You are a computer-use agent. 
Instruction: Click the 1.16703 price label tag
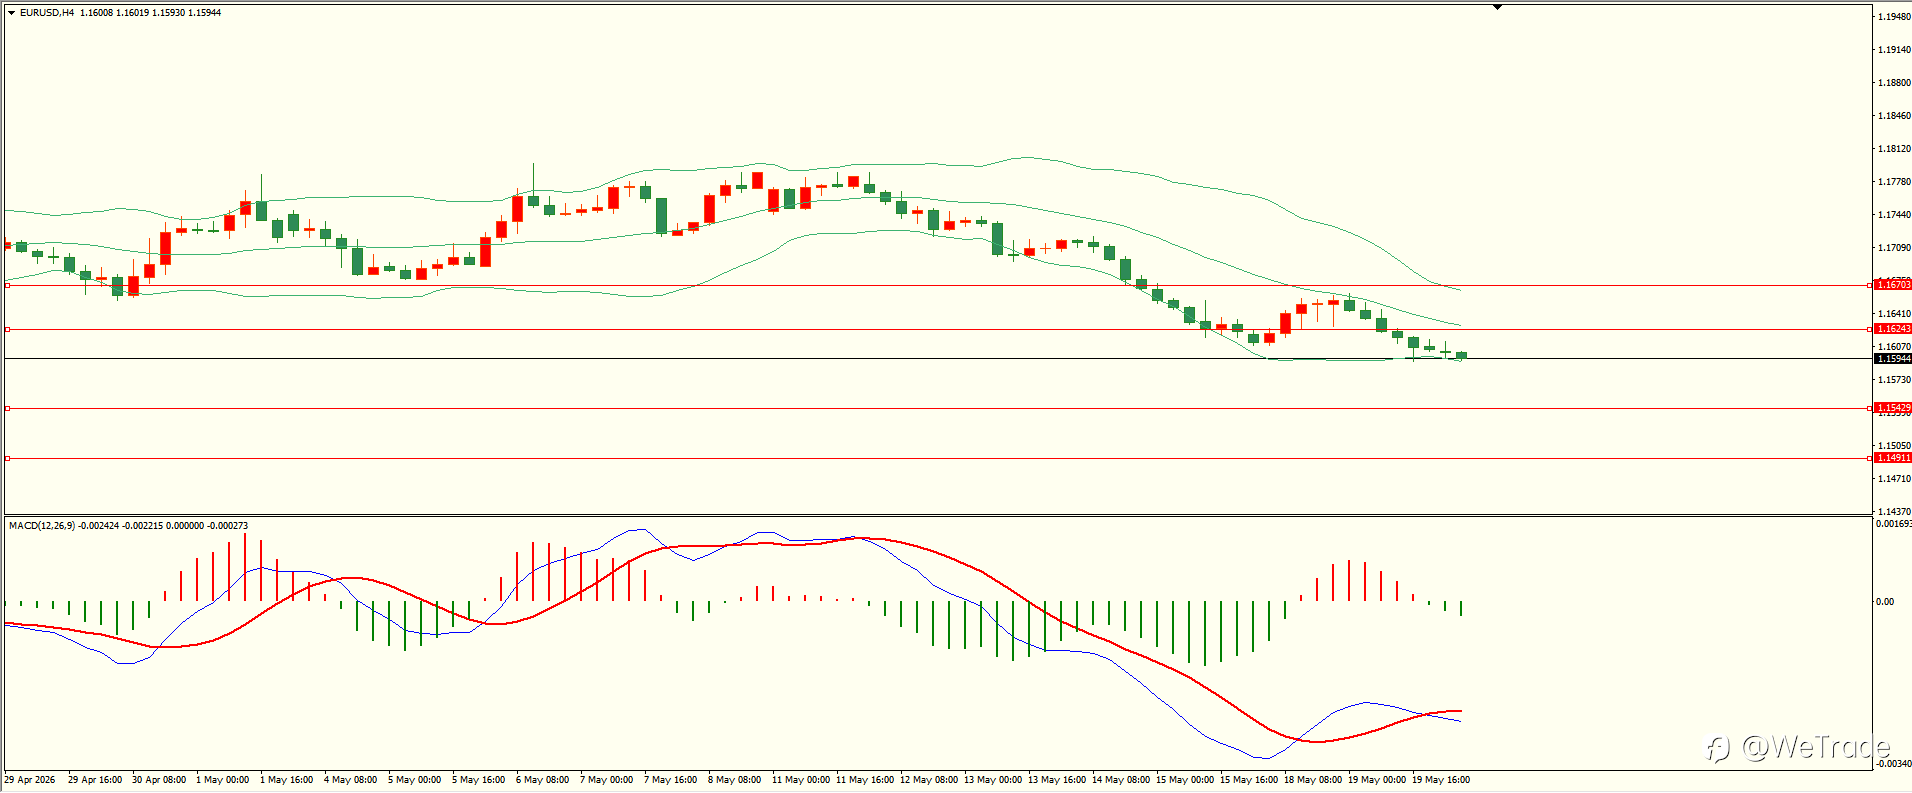(x=1892, y=285)
